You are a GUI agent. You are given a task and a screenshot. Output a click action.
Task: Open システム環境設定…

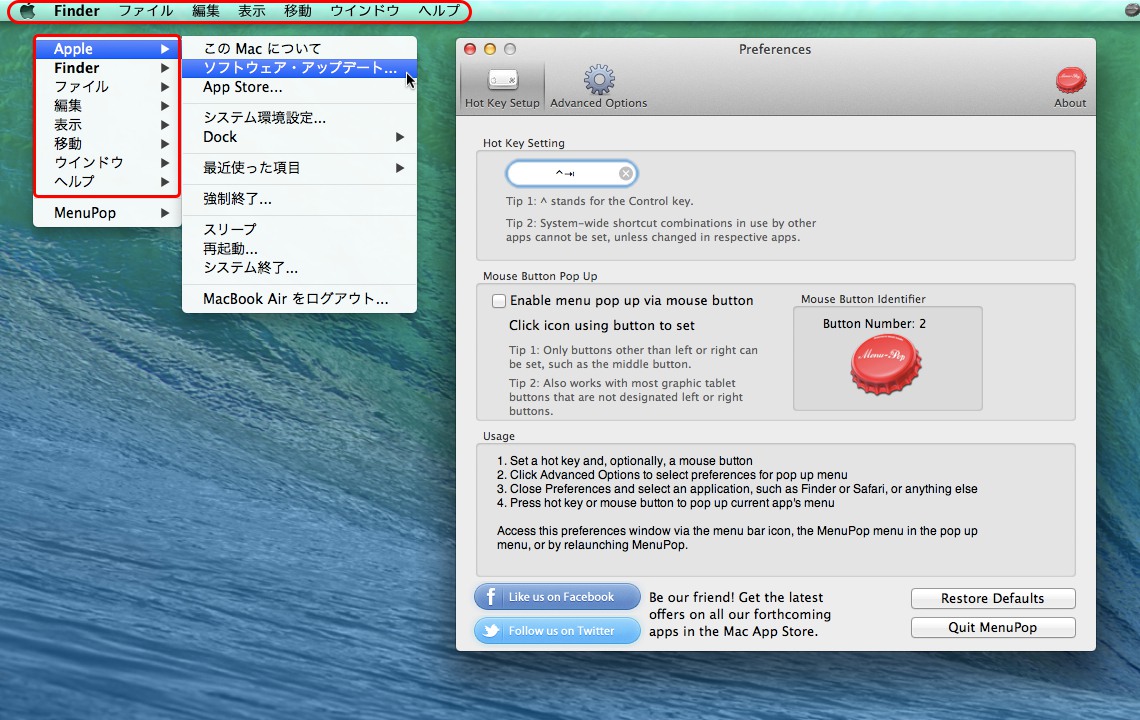[299, 118]
